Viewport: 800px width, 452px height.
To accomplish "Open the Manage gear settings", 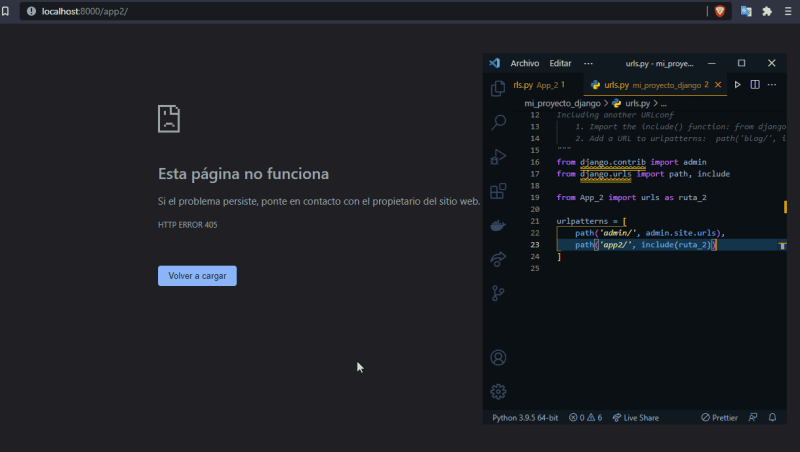I will tap(498, 391).
